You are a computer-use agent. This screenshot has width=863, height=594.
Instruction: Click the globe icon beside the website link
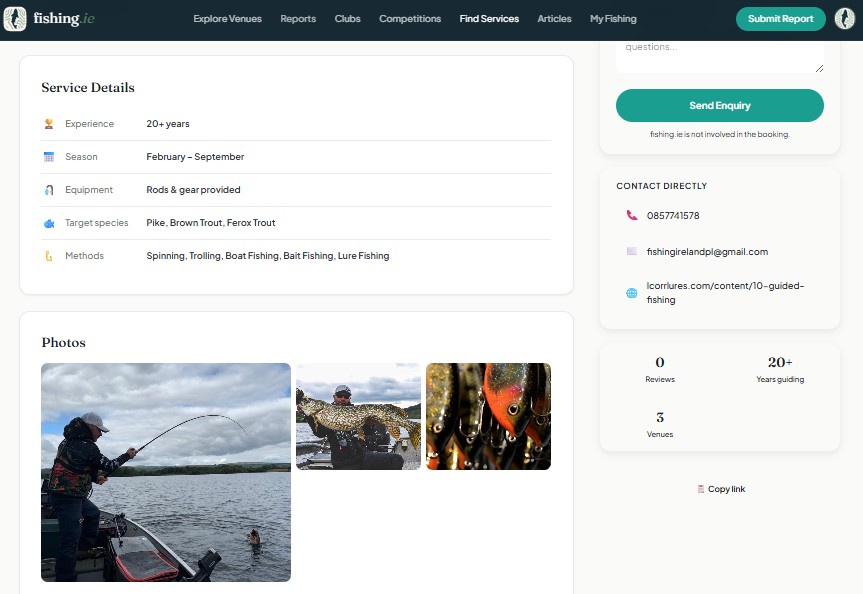[630, 292]
